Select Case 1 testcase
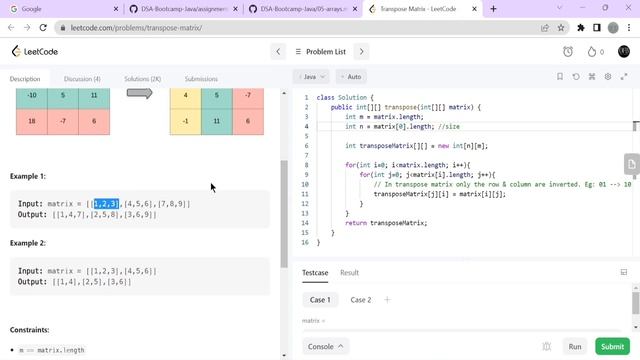 click(320, 300)
